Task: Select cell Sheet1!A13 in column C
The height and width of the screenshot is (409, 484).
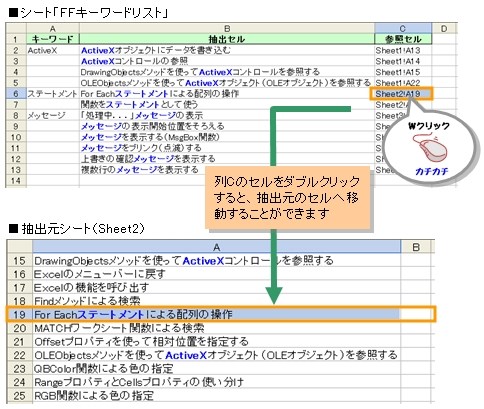Action: [403, 50]
